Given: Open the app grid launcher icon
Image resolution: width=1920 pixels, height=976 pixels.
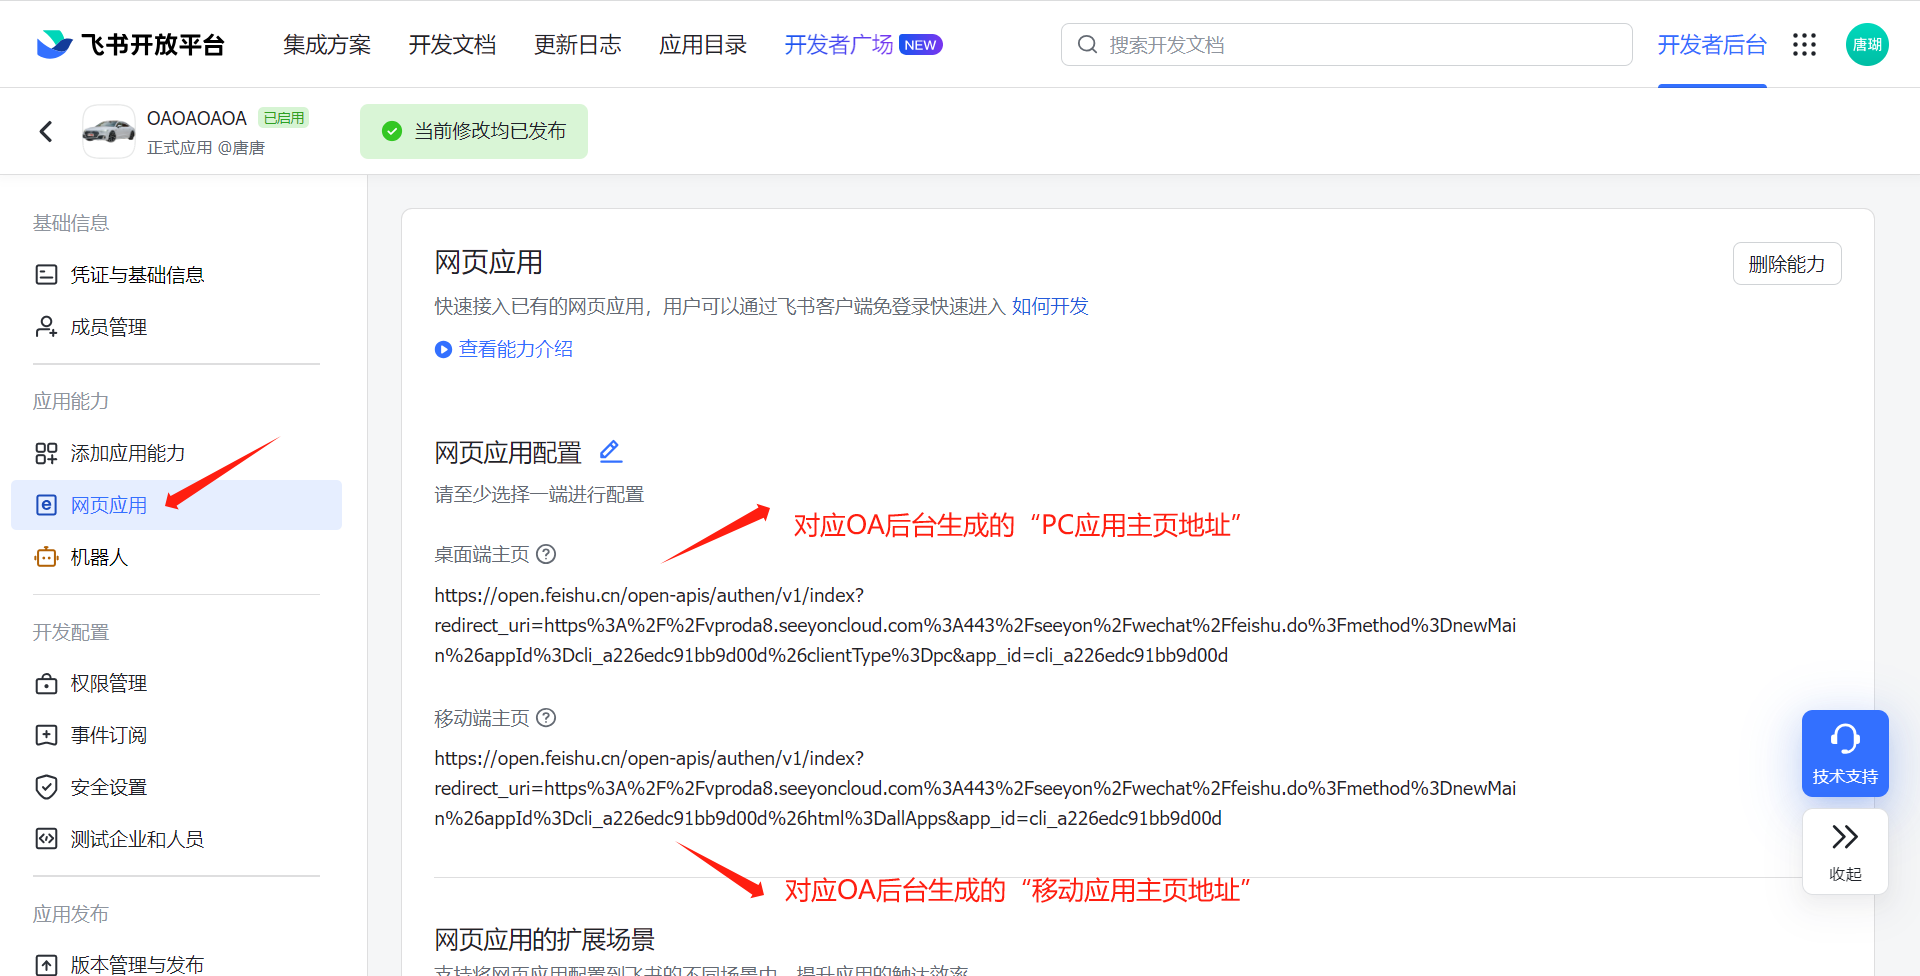Looking at the screenshot, I should coord(1804,44).
